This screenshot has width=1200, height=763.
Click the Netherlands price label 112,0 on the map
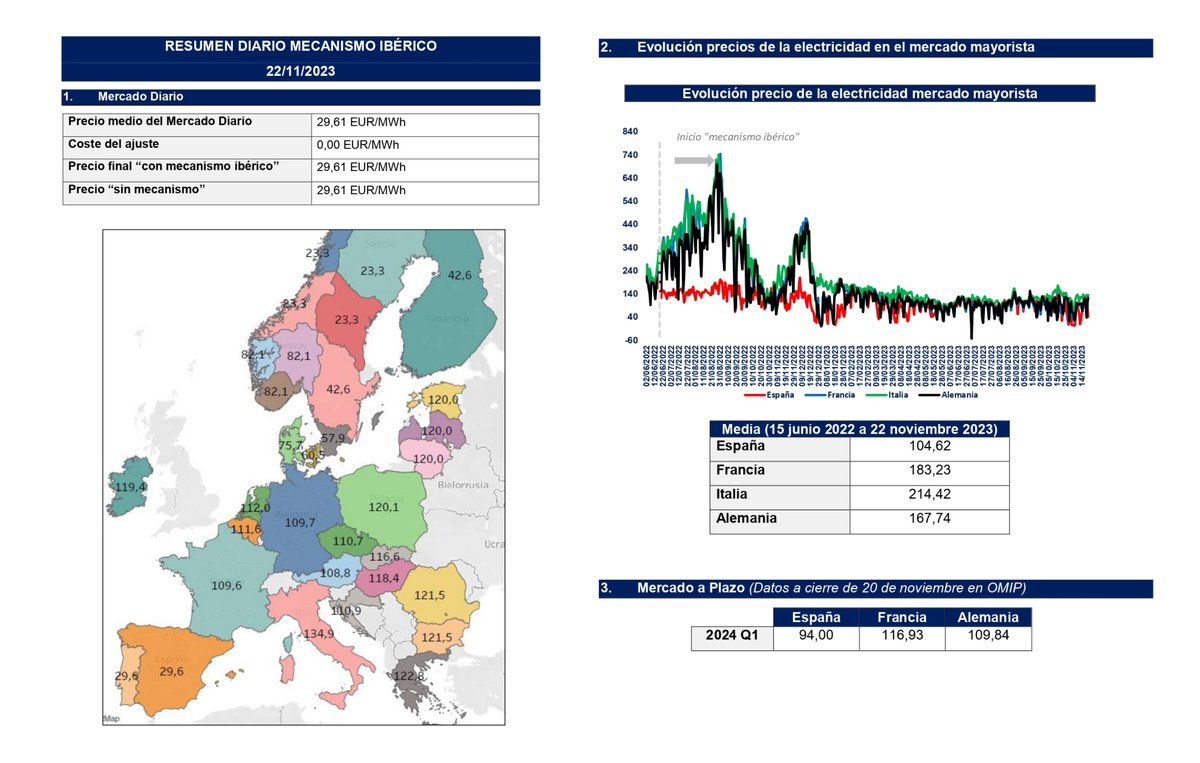[254, 507]
